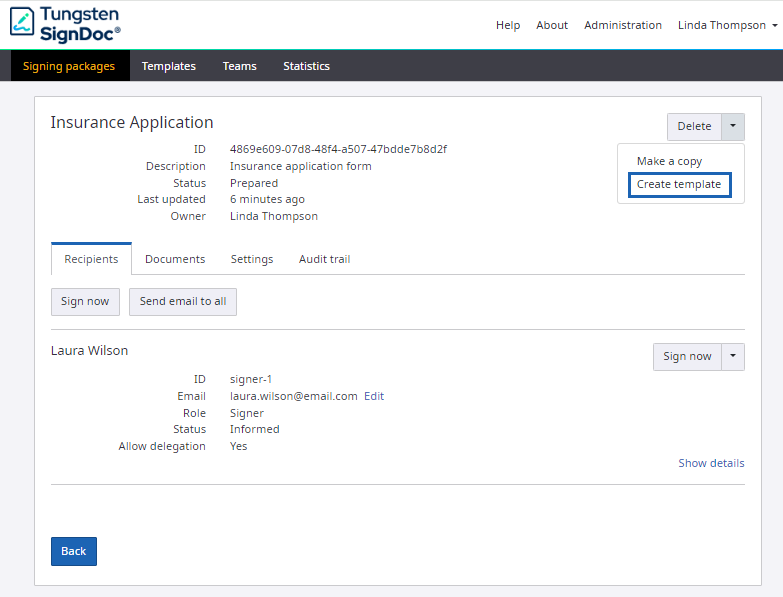Open the Teams section

pos(240,66)
